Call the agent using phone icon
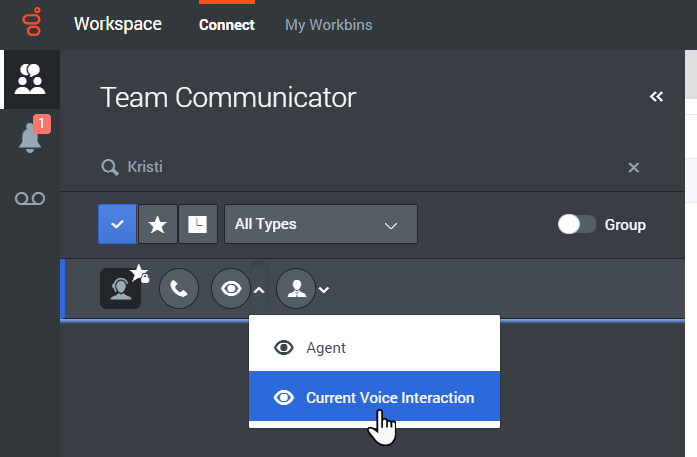Image resolution: width=697 pixels, height=457 pixels. point(179,289)
